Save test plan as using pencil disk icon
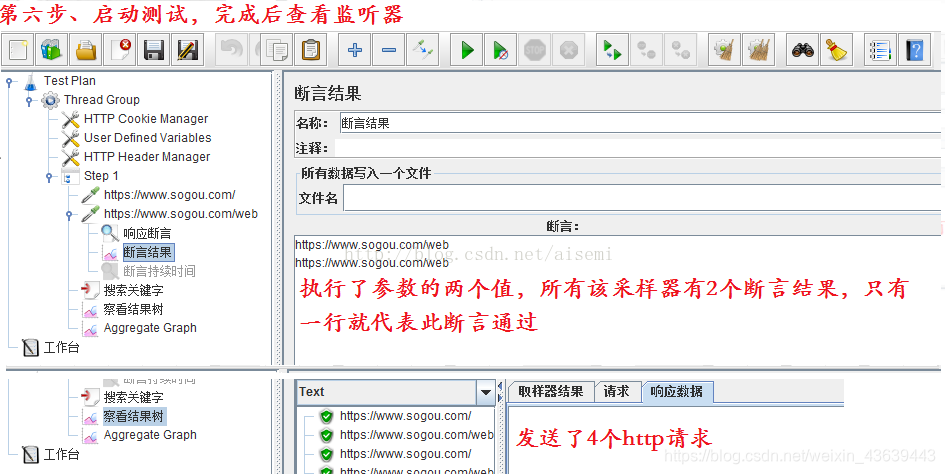 [188, 50]
